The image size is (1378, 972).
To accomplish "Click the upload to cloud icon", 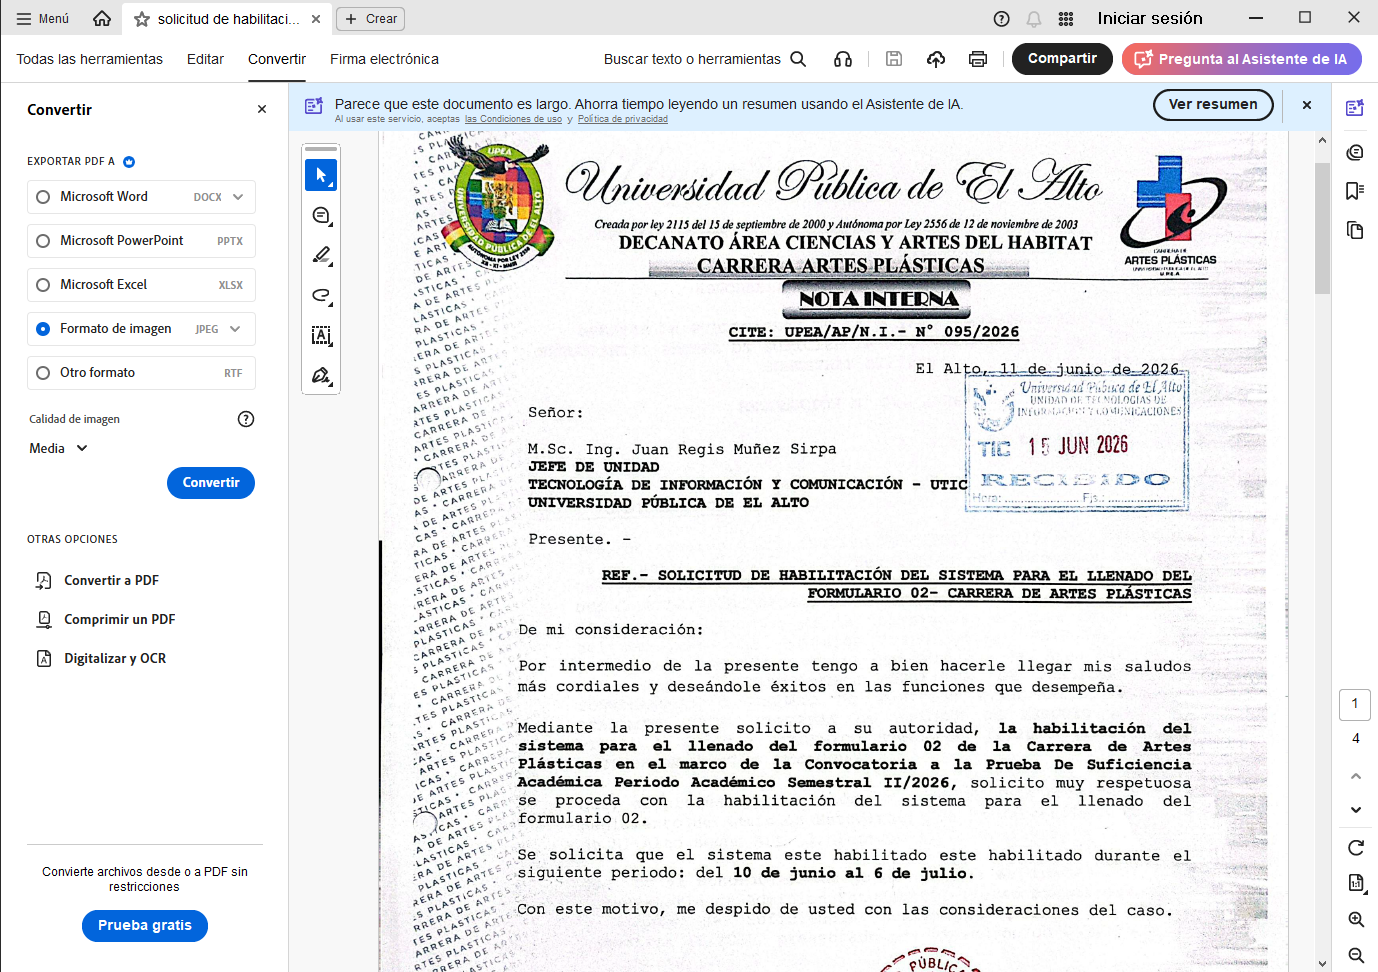I will coord(936,59).
